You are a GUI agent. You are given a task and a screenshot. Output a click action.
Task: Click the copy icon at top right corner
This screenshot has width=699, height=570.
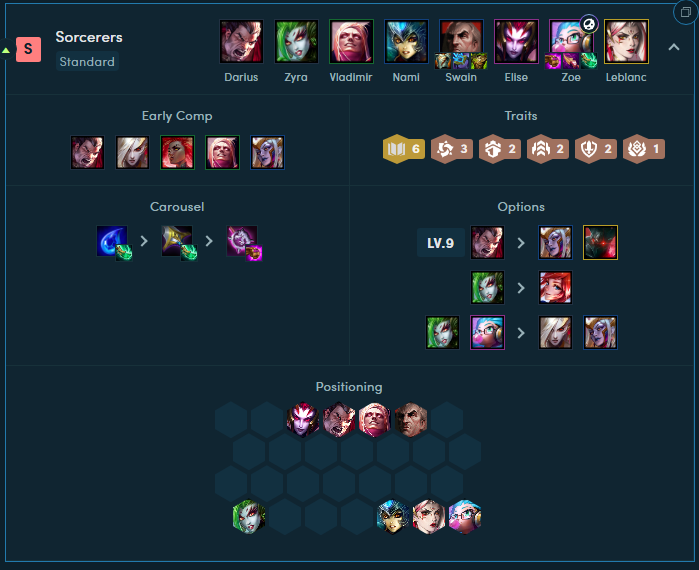coord(686,12)
